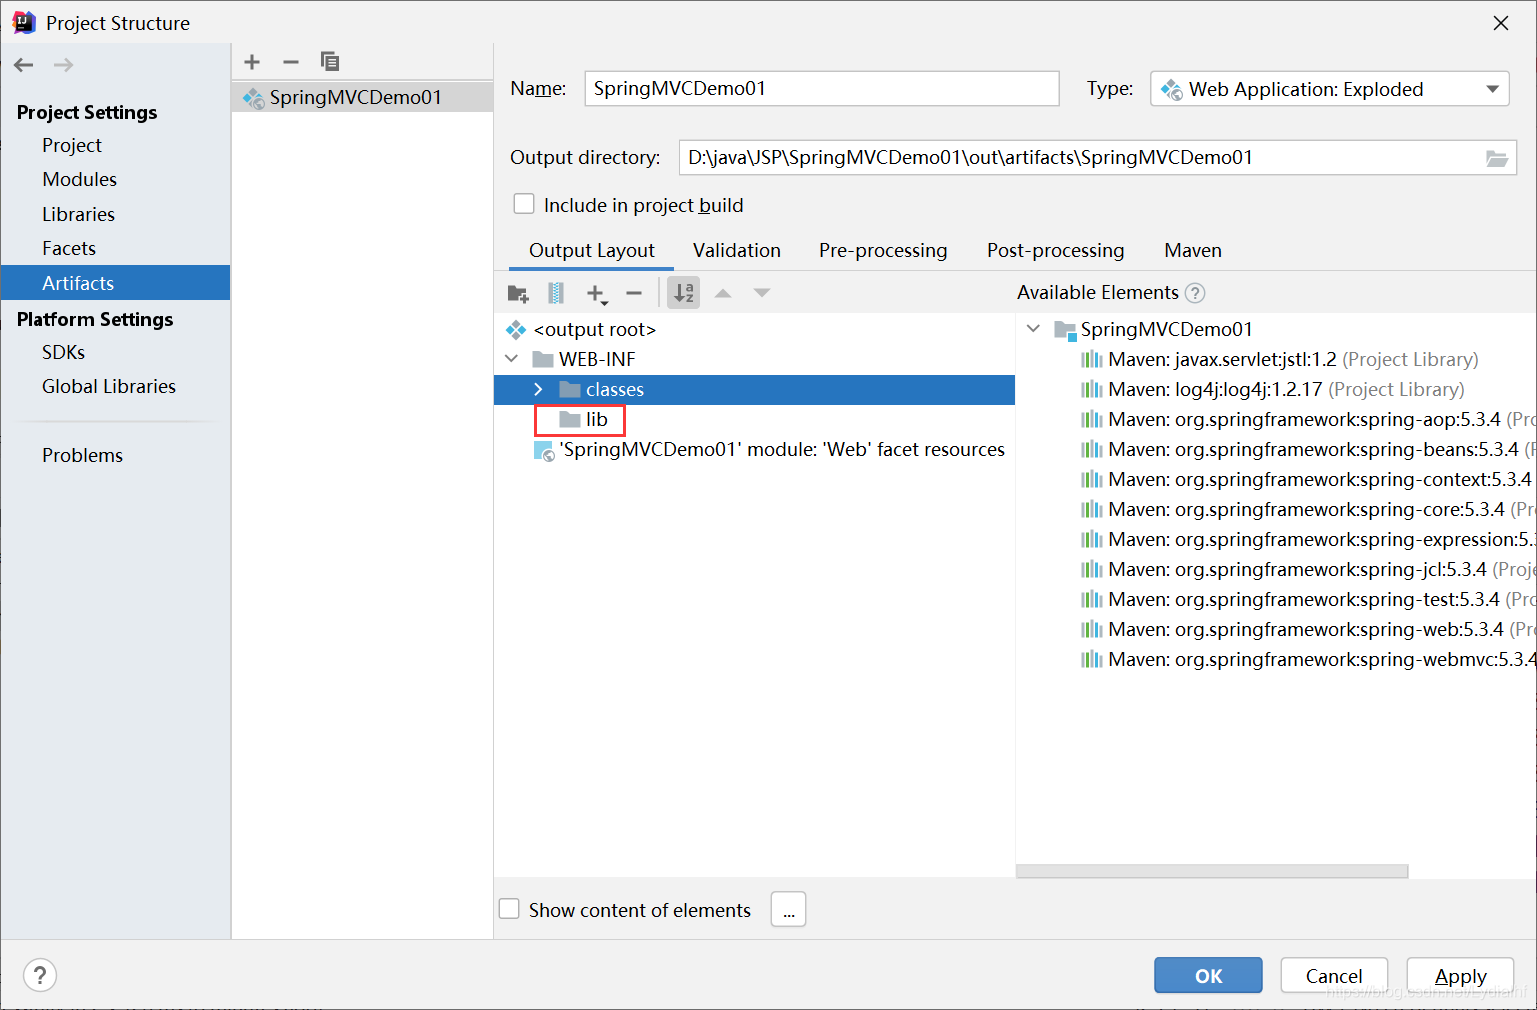This screenshot has height=1010, width=1537.
Task: Open Project settings
Action: tap(72, 145)
